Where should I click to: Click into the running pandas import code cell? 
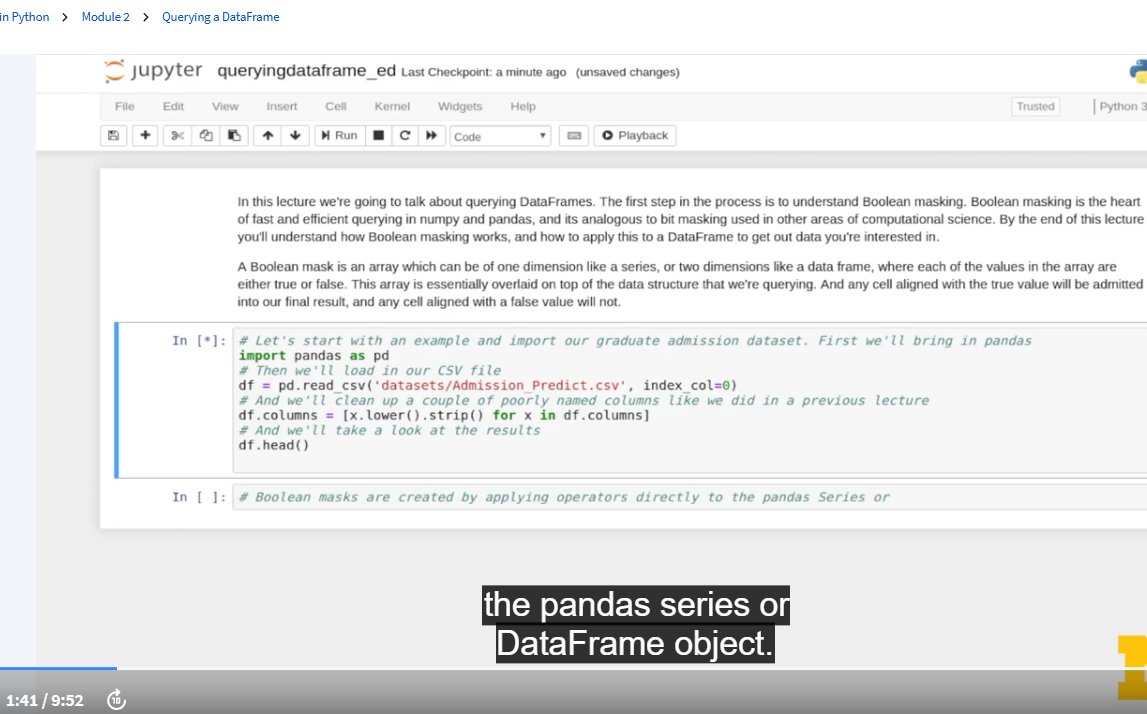689,400
